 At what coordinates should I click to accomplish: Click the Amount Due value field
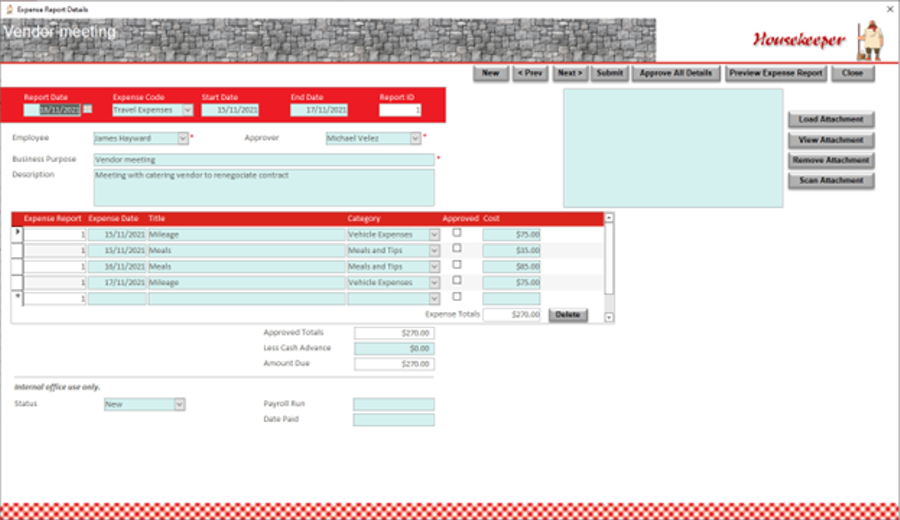pos(394,364)
